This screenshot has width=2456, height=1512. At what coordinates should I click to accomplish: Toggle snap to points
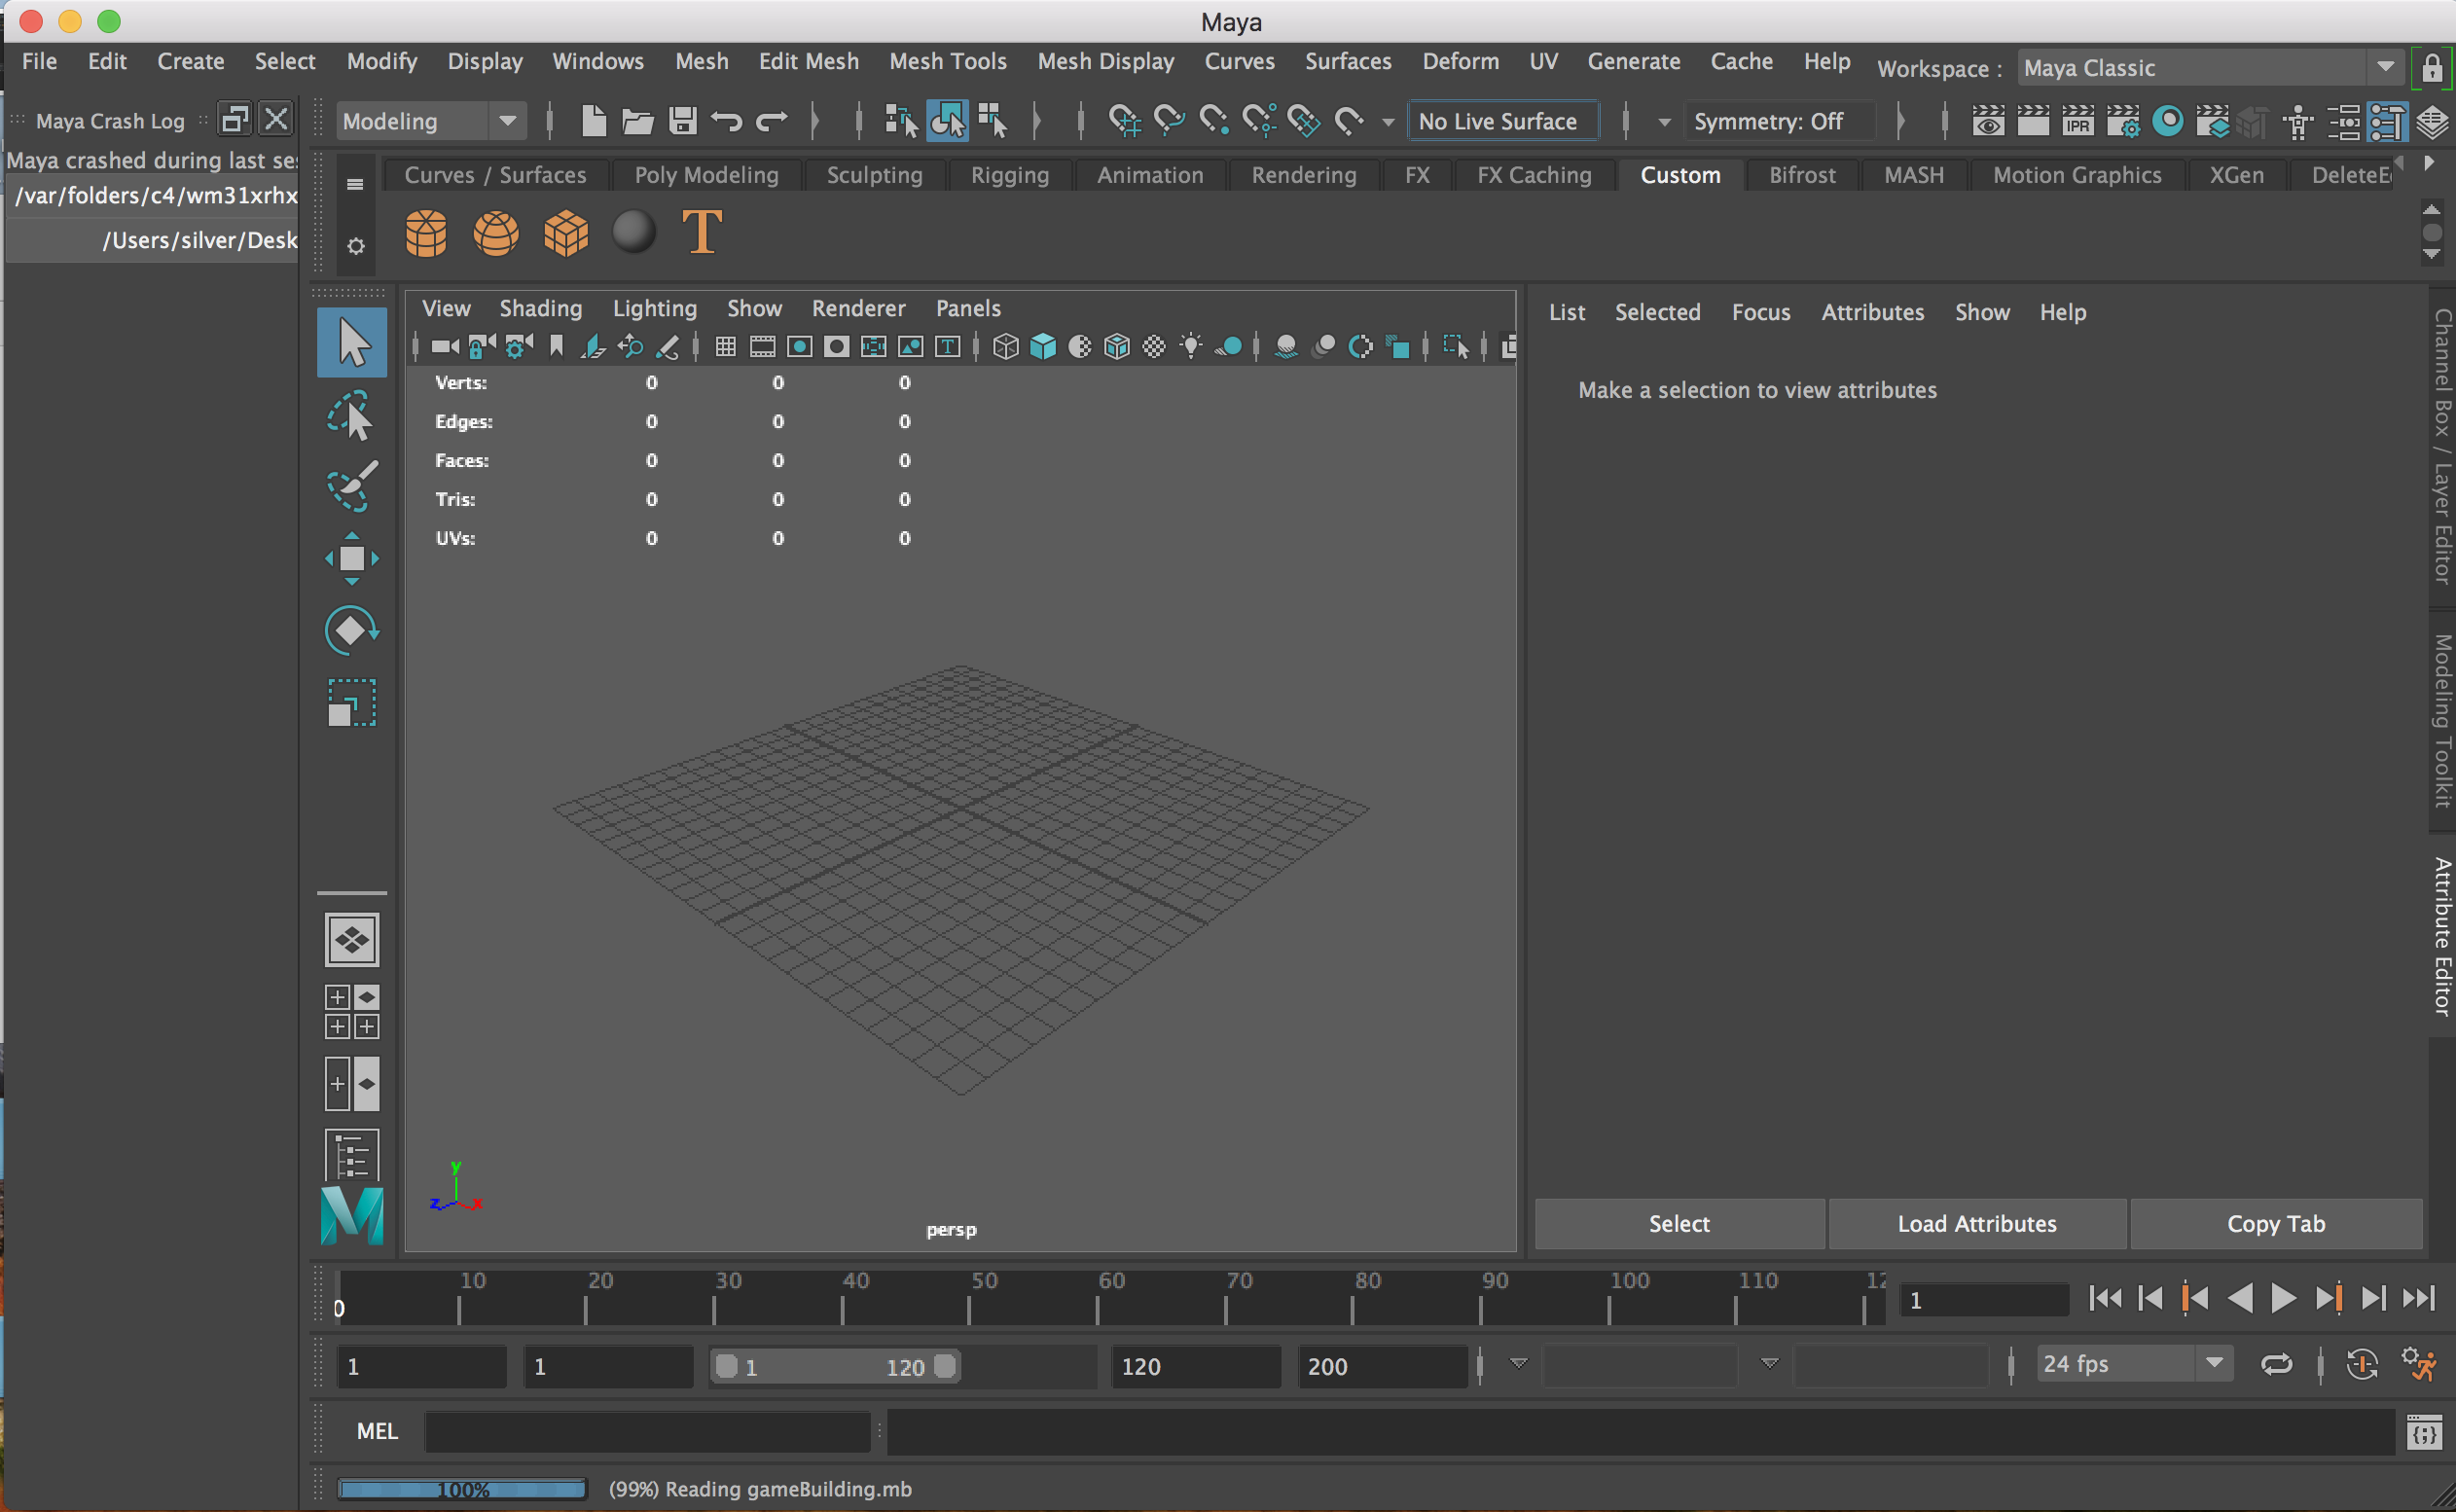[x=1213, y=121]
